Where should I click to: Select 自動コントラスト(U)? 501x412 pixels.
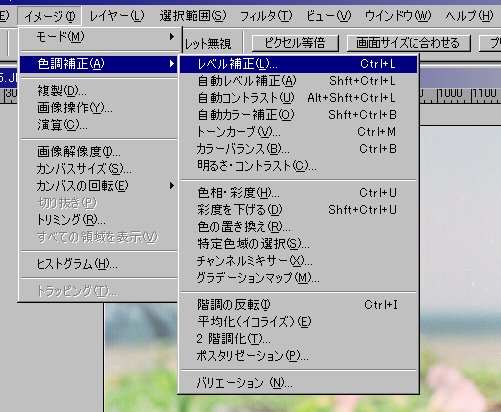(x=298, y=98)
